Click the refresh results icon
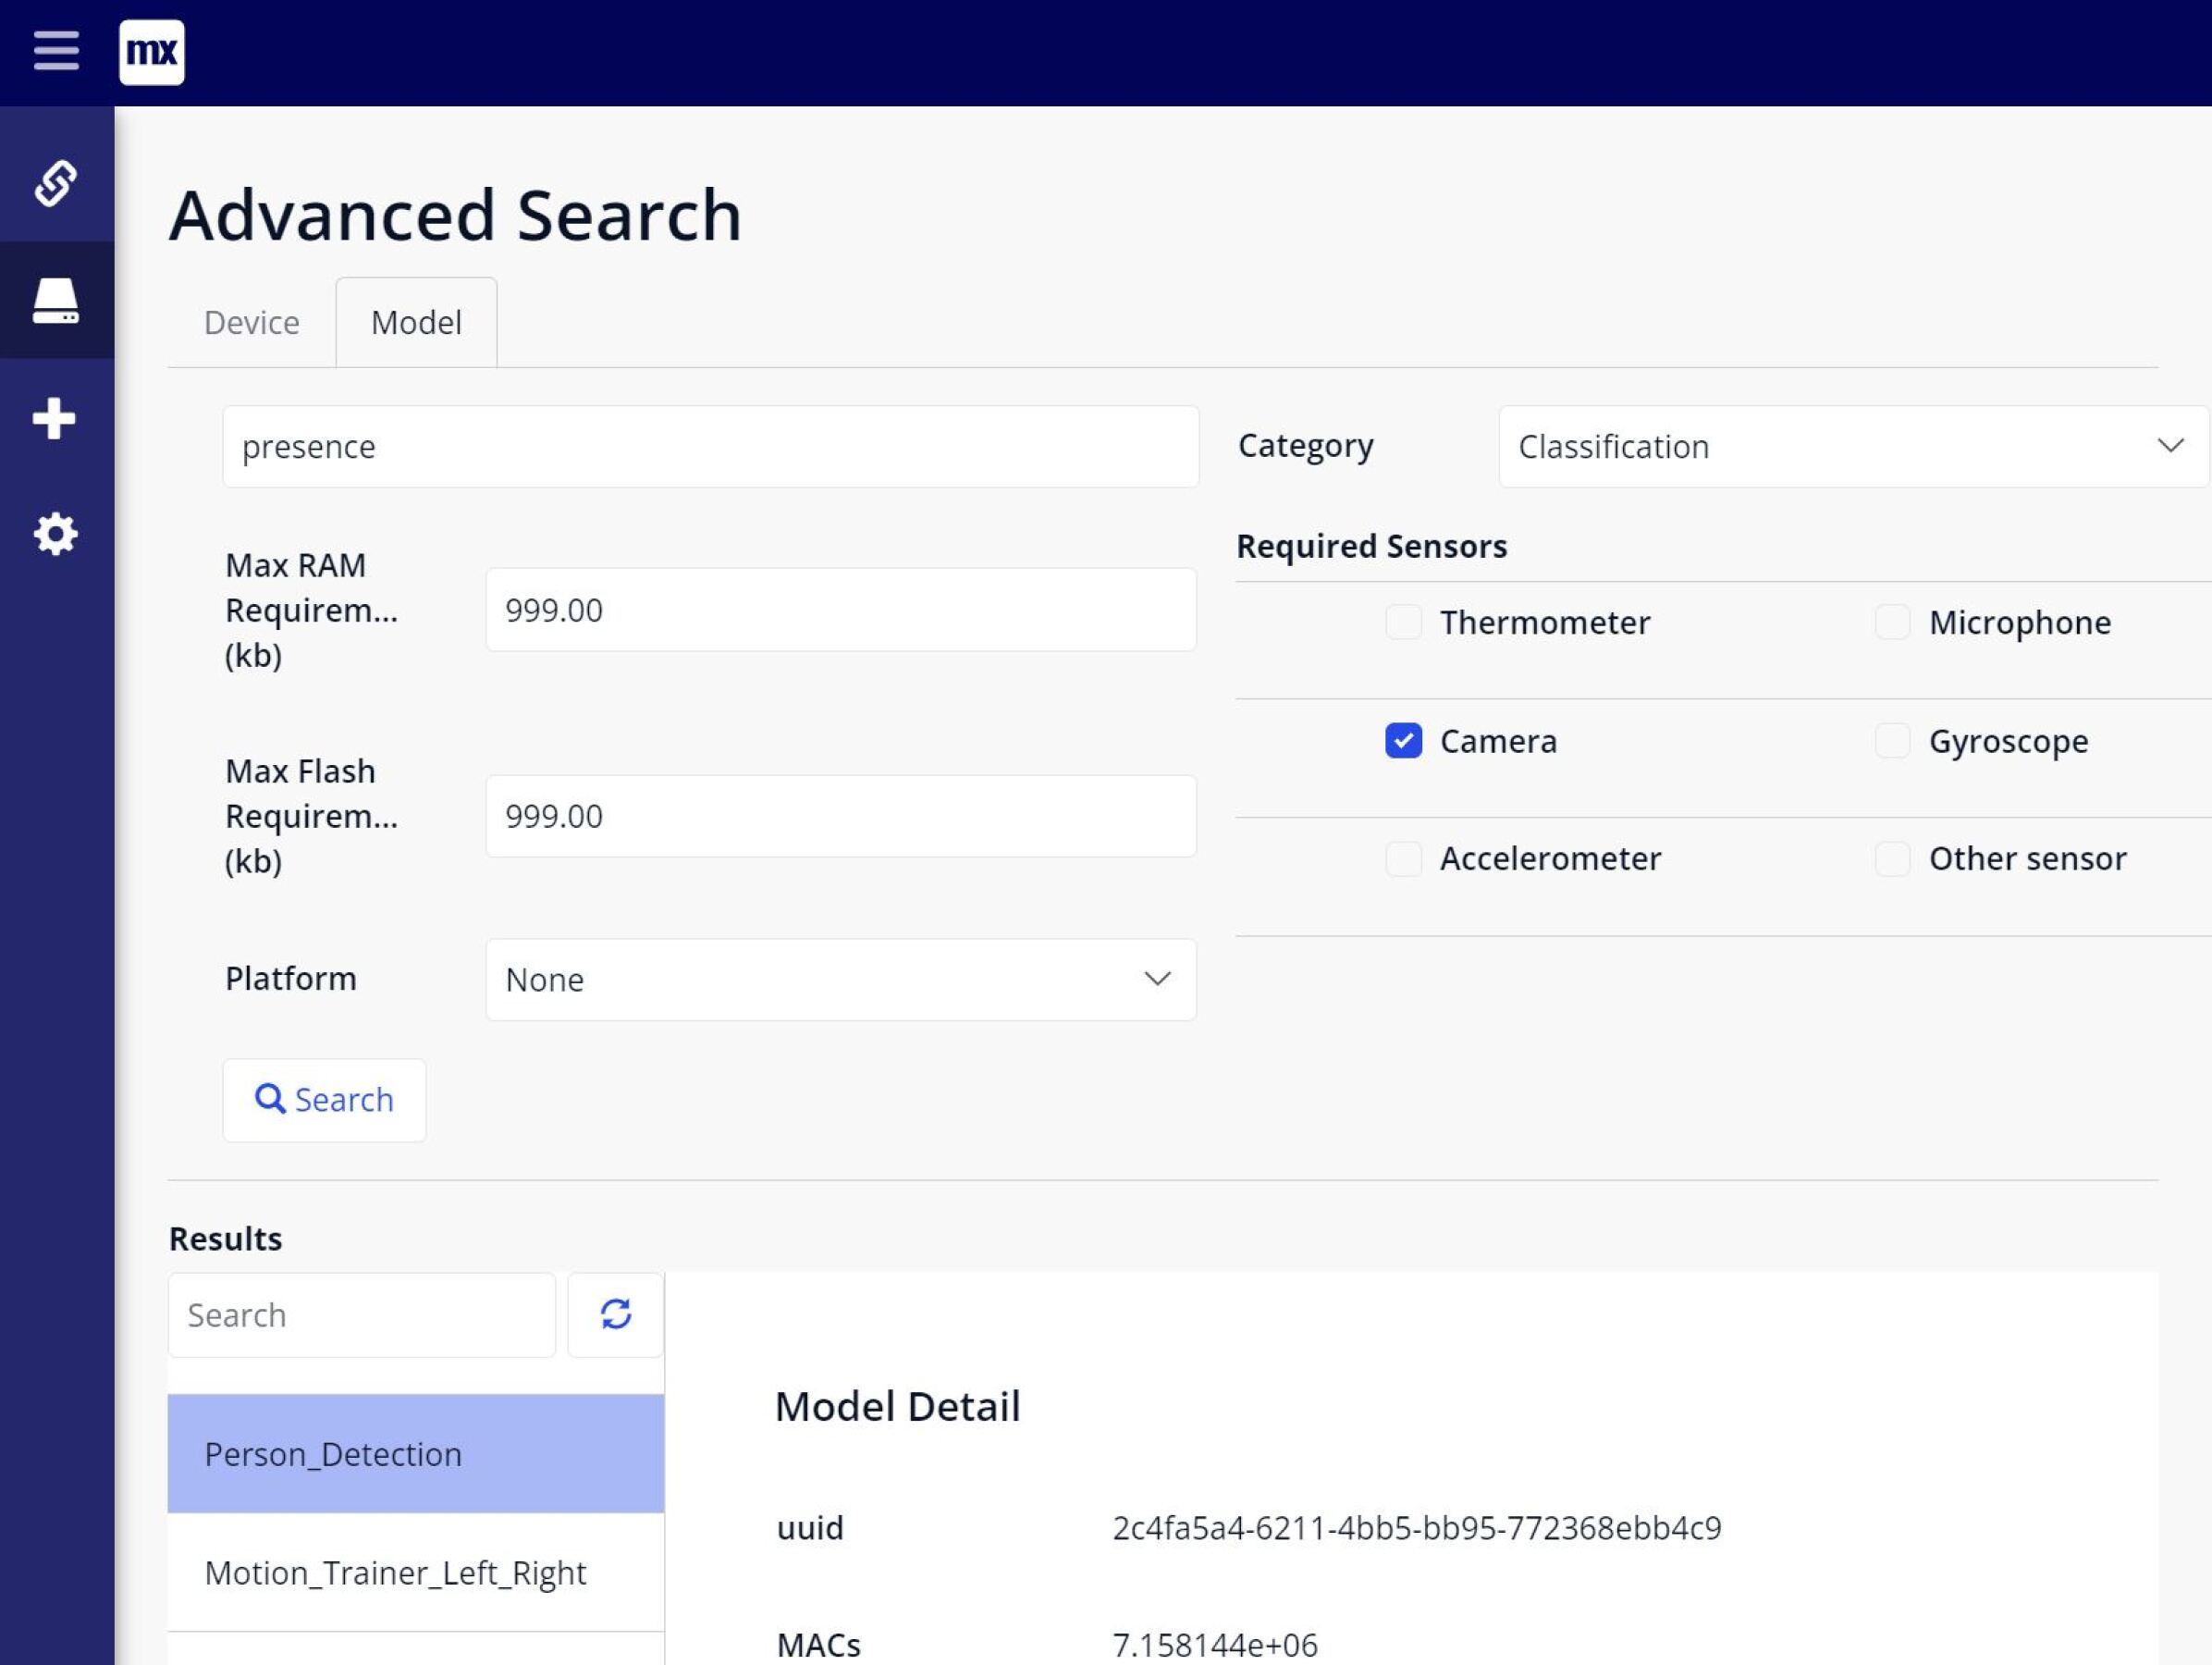The width and height of the screenshot is (2212, 1665). tap(615, 1314)
